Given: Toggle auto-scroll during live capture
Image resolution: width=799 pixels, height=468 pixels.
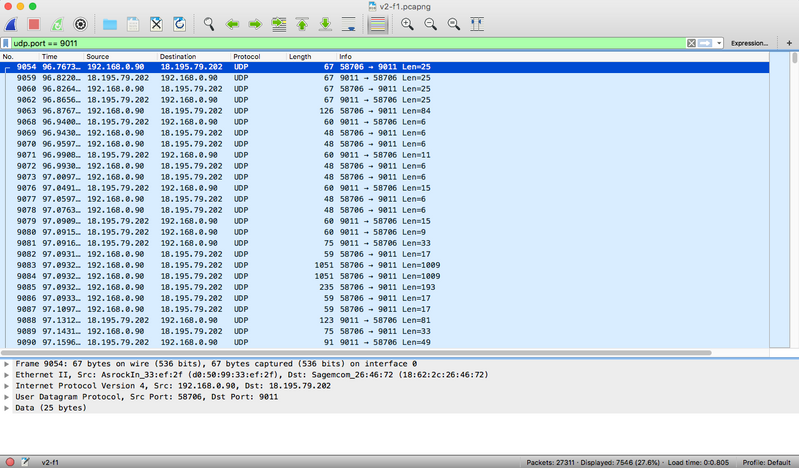Looking at the screenshot, I should (348, 24).
